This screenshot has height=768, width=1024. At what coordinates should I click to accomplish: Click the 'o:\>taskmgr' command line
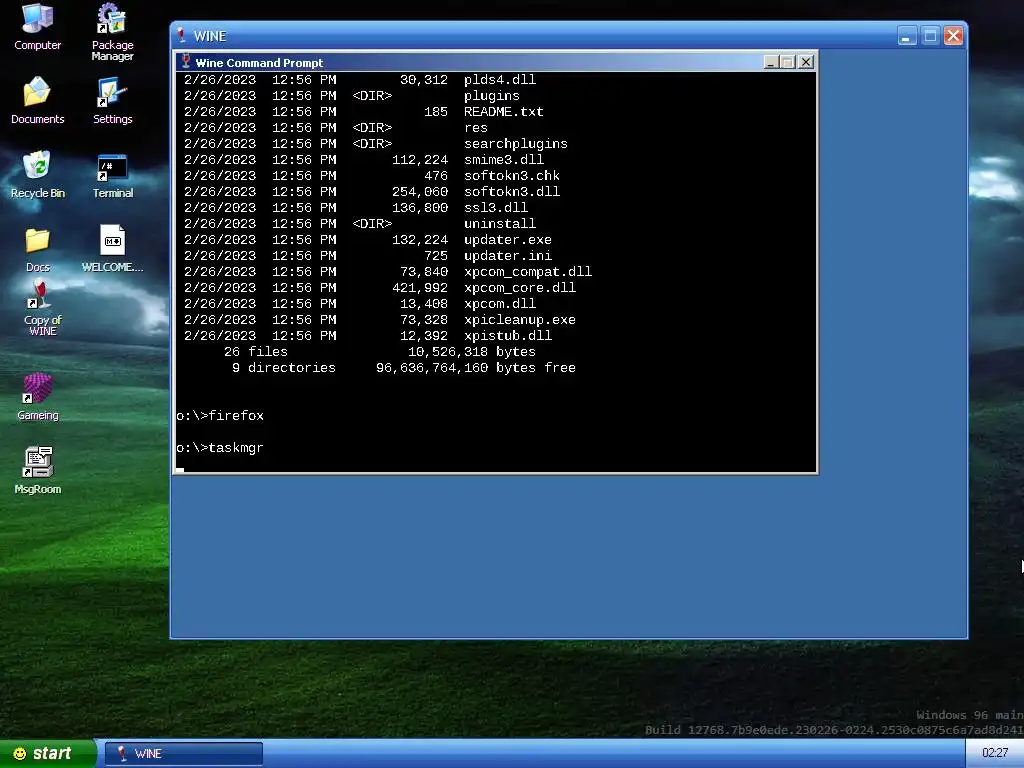coord(220,448)
